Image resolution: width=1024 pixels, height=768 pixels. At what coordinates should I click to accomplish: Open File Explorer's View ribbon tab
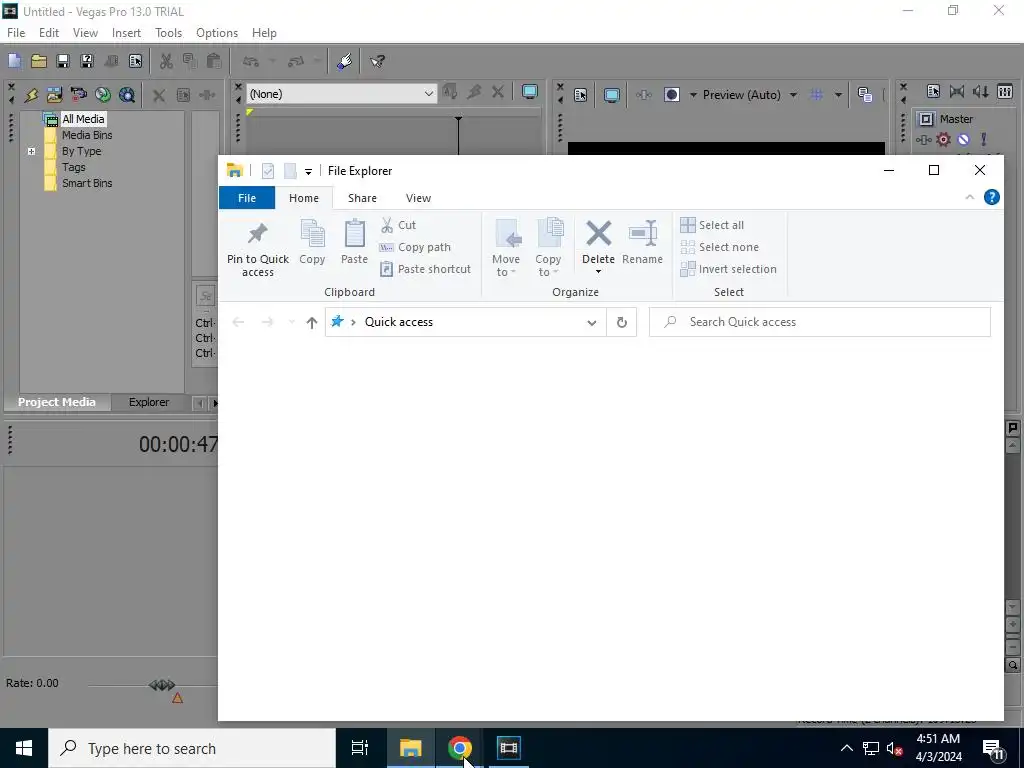tap(418, 198)
